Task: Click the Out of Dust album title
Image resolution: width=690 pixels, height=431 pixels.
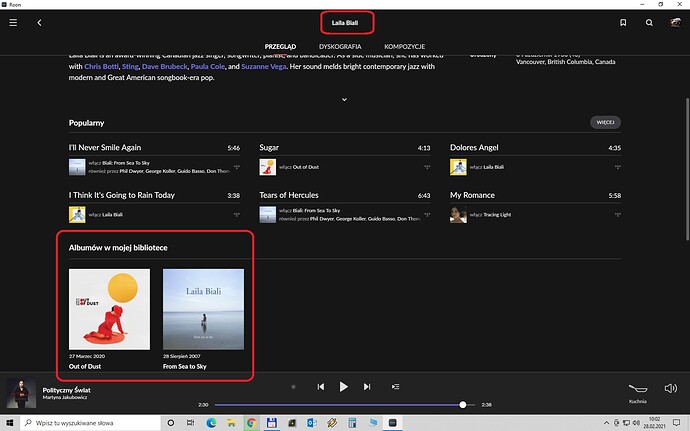Action: point(85,366)
